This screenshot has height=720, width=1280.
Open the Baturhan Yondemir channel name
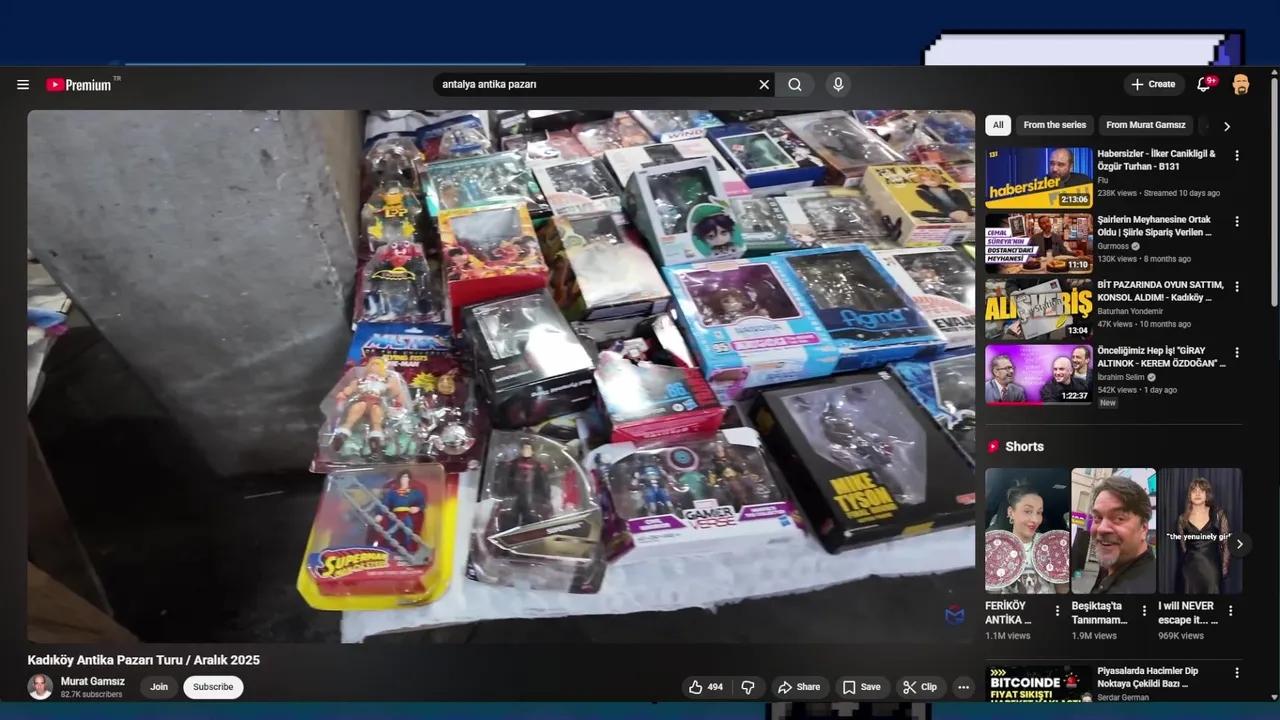[x=1130, y=311]
